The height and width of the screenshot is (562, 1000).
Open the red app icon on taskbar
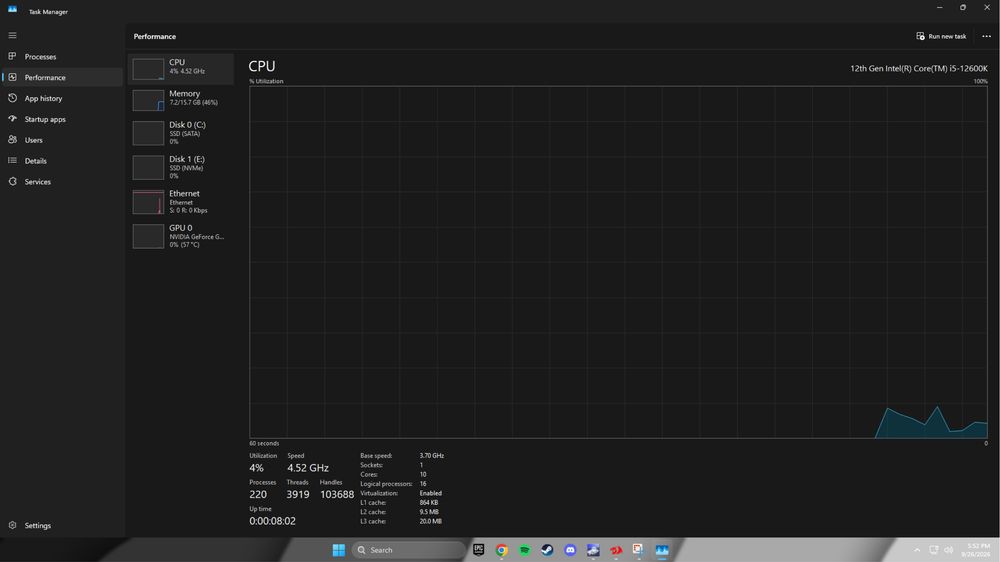point(616,550)
